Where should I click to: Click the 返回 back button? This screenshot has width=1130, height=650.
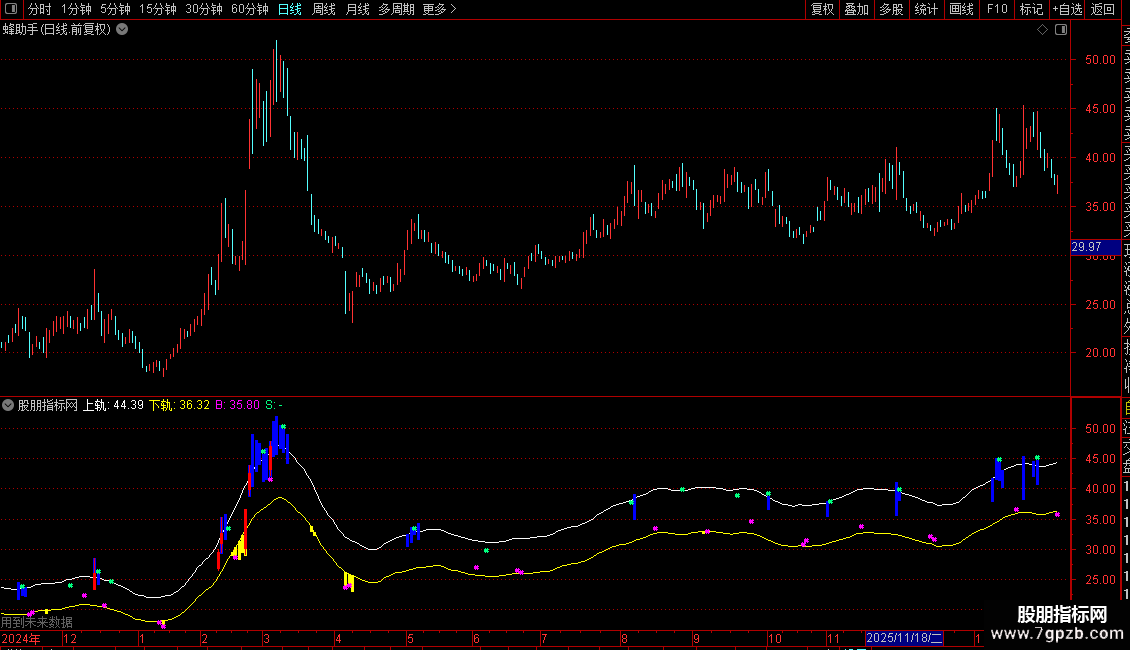tap(1103, 9)
